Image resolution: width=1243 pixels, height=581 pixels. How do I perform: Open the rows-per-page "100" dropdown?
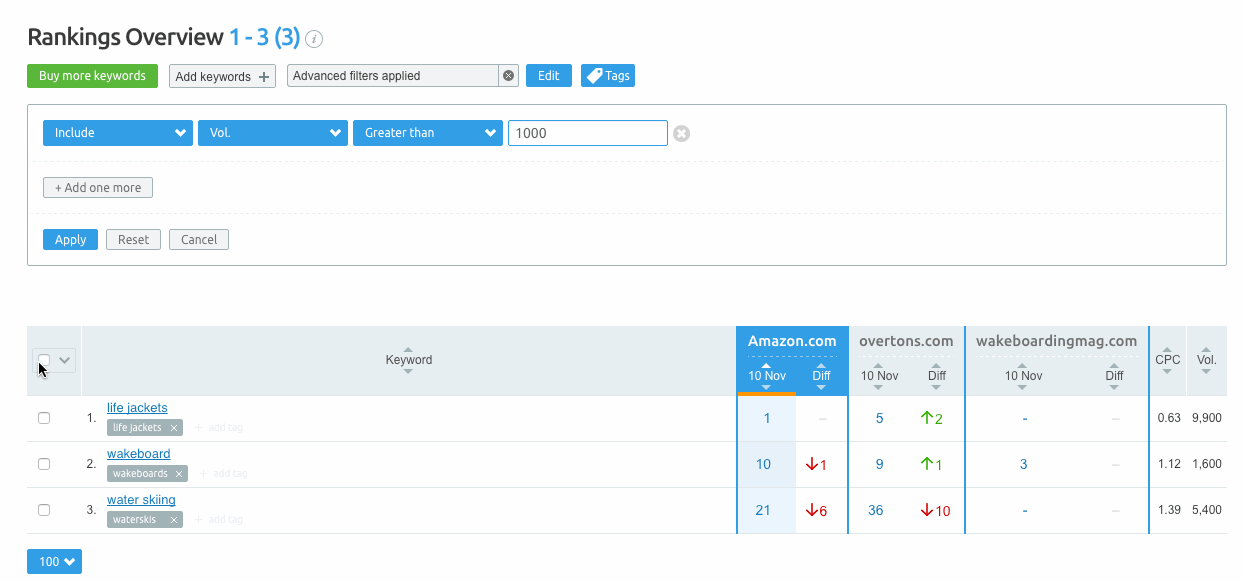pos(54,561)
